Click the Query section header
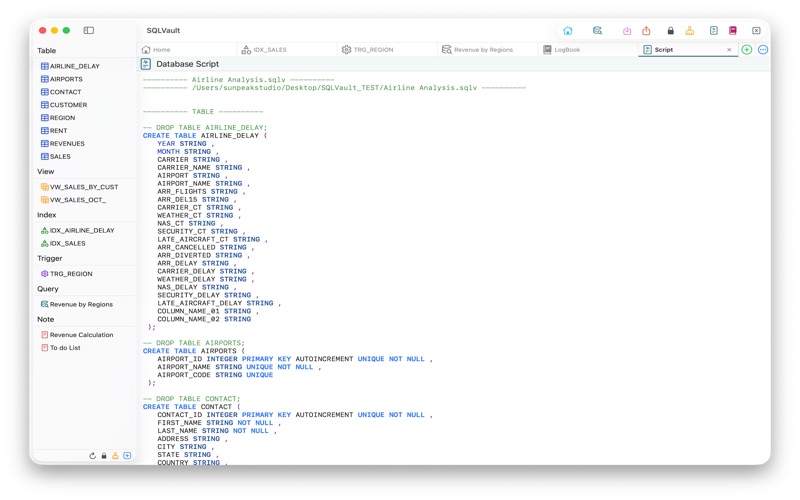Image resolution: width=800 pixels, height=500 pixels. 47,289
